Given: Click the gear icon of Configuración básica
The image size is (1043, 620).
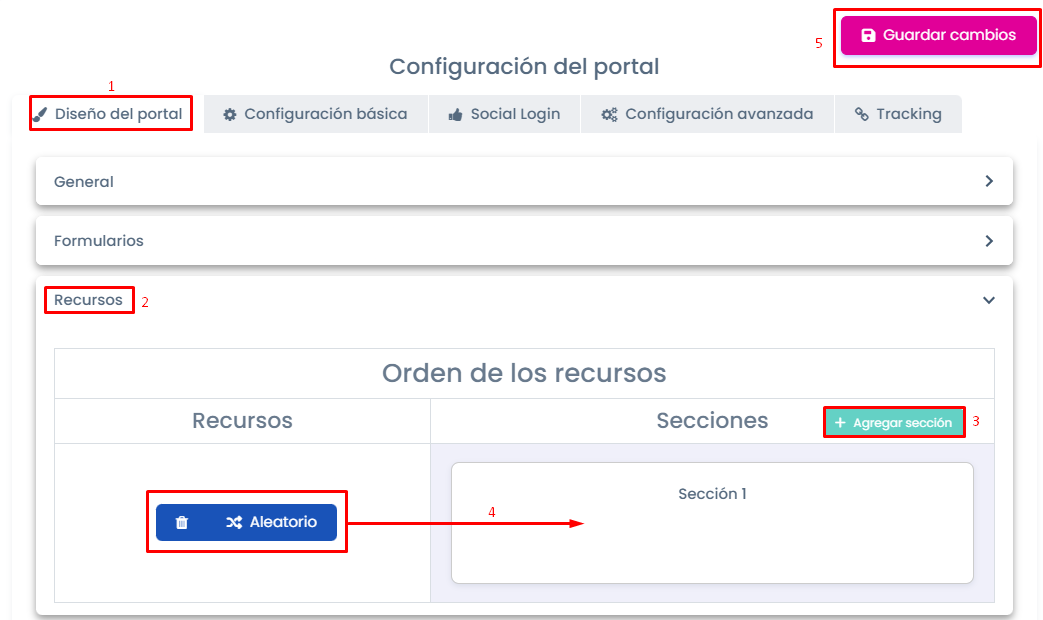Looking at the screenshot, I should [x=229, y=114].
